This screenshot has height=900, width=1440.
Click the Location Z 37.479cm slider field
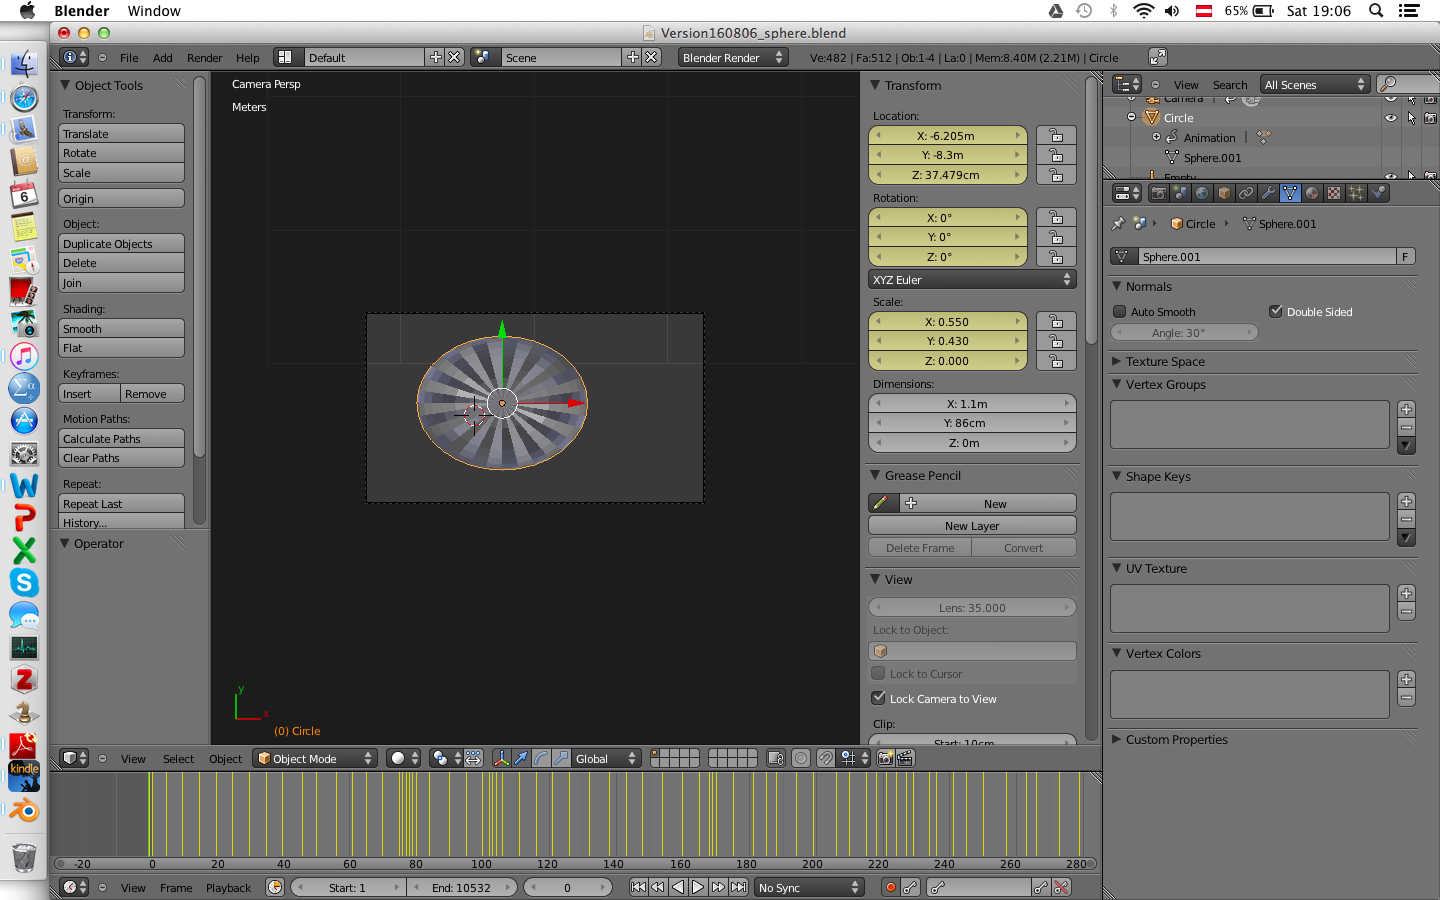coord(948,174)
